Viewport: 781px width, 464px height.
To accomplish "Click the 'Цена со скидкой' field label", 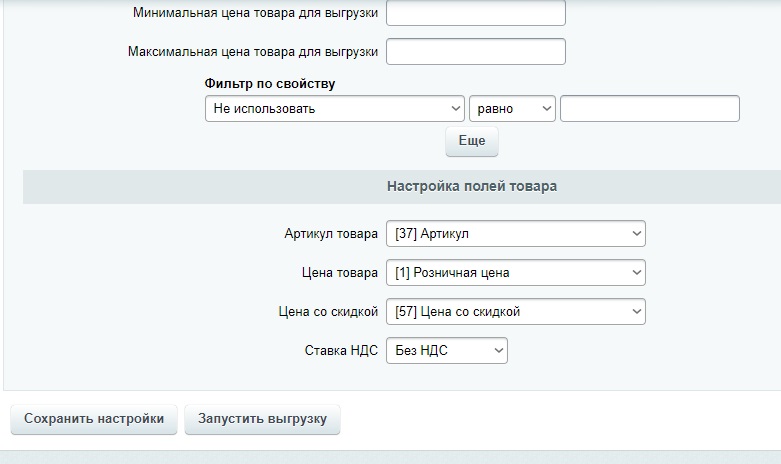I will pyautogui.click(x=328, y=312).
